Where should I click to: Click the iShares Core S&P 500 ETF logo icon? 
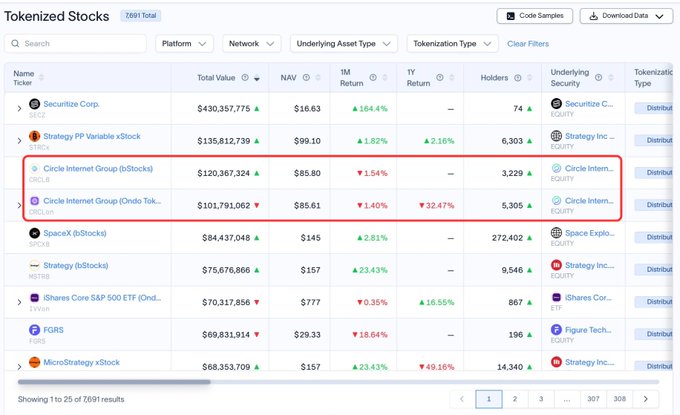tap(34, 297)
